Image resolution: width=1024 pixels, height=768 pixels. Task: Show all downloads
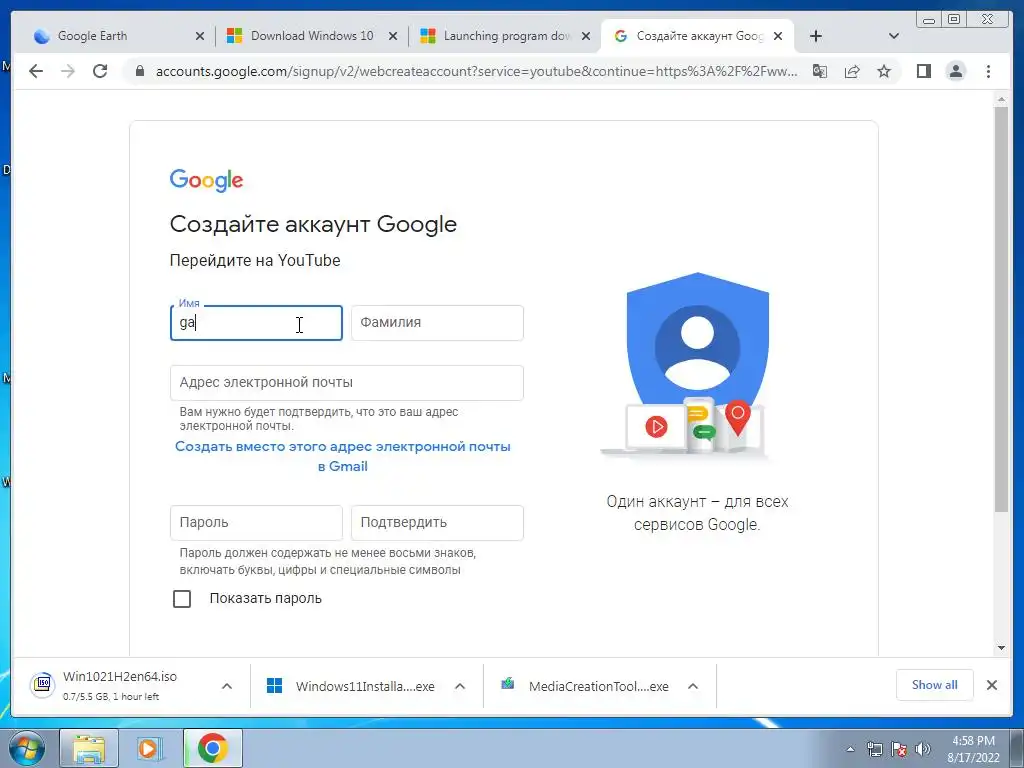pos(935,684)
